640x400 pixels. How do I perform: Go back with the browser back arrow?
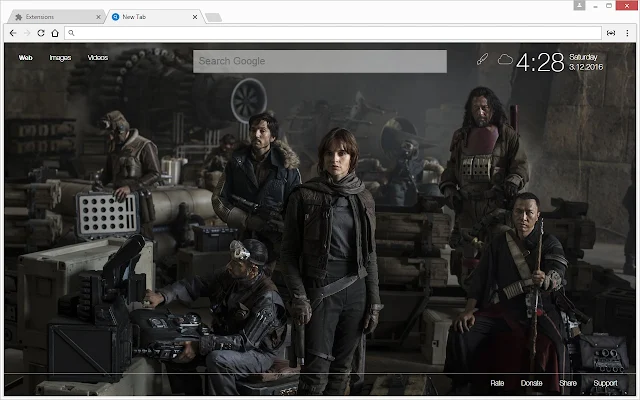pyautogui.click(x=13, y=33)
